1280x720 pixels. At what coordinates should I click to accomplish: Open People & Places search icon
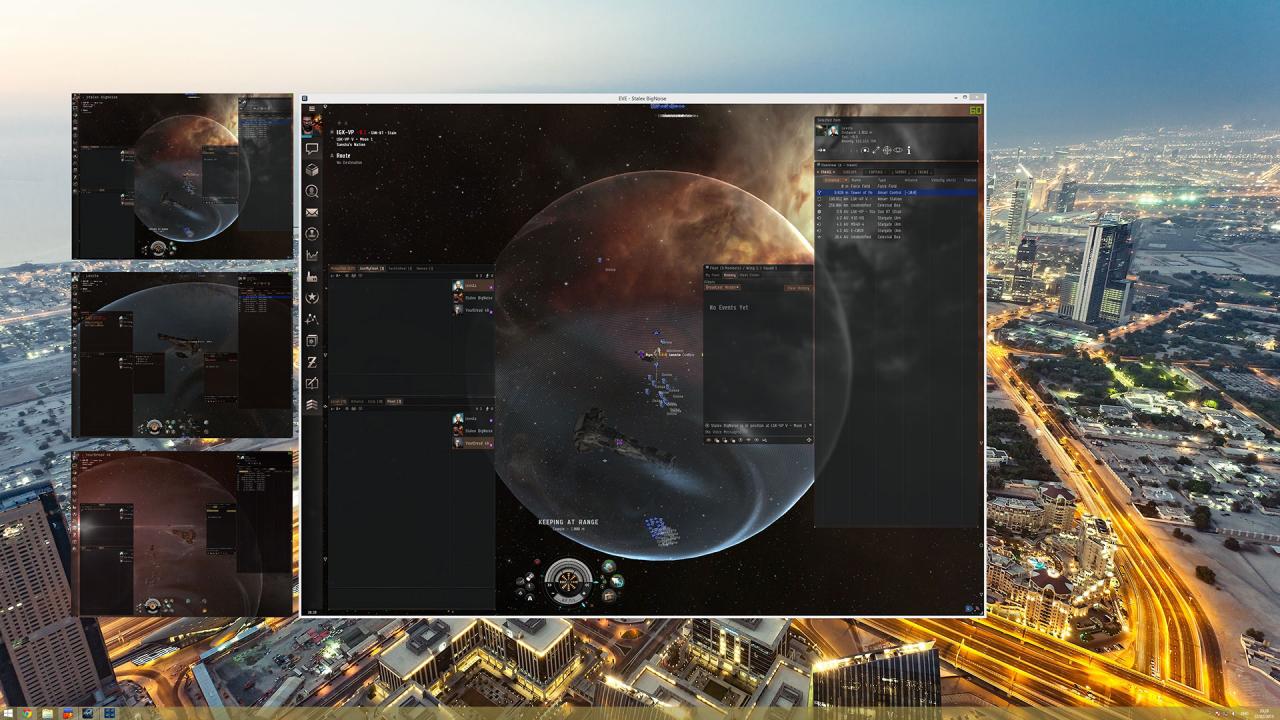312,191
